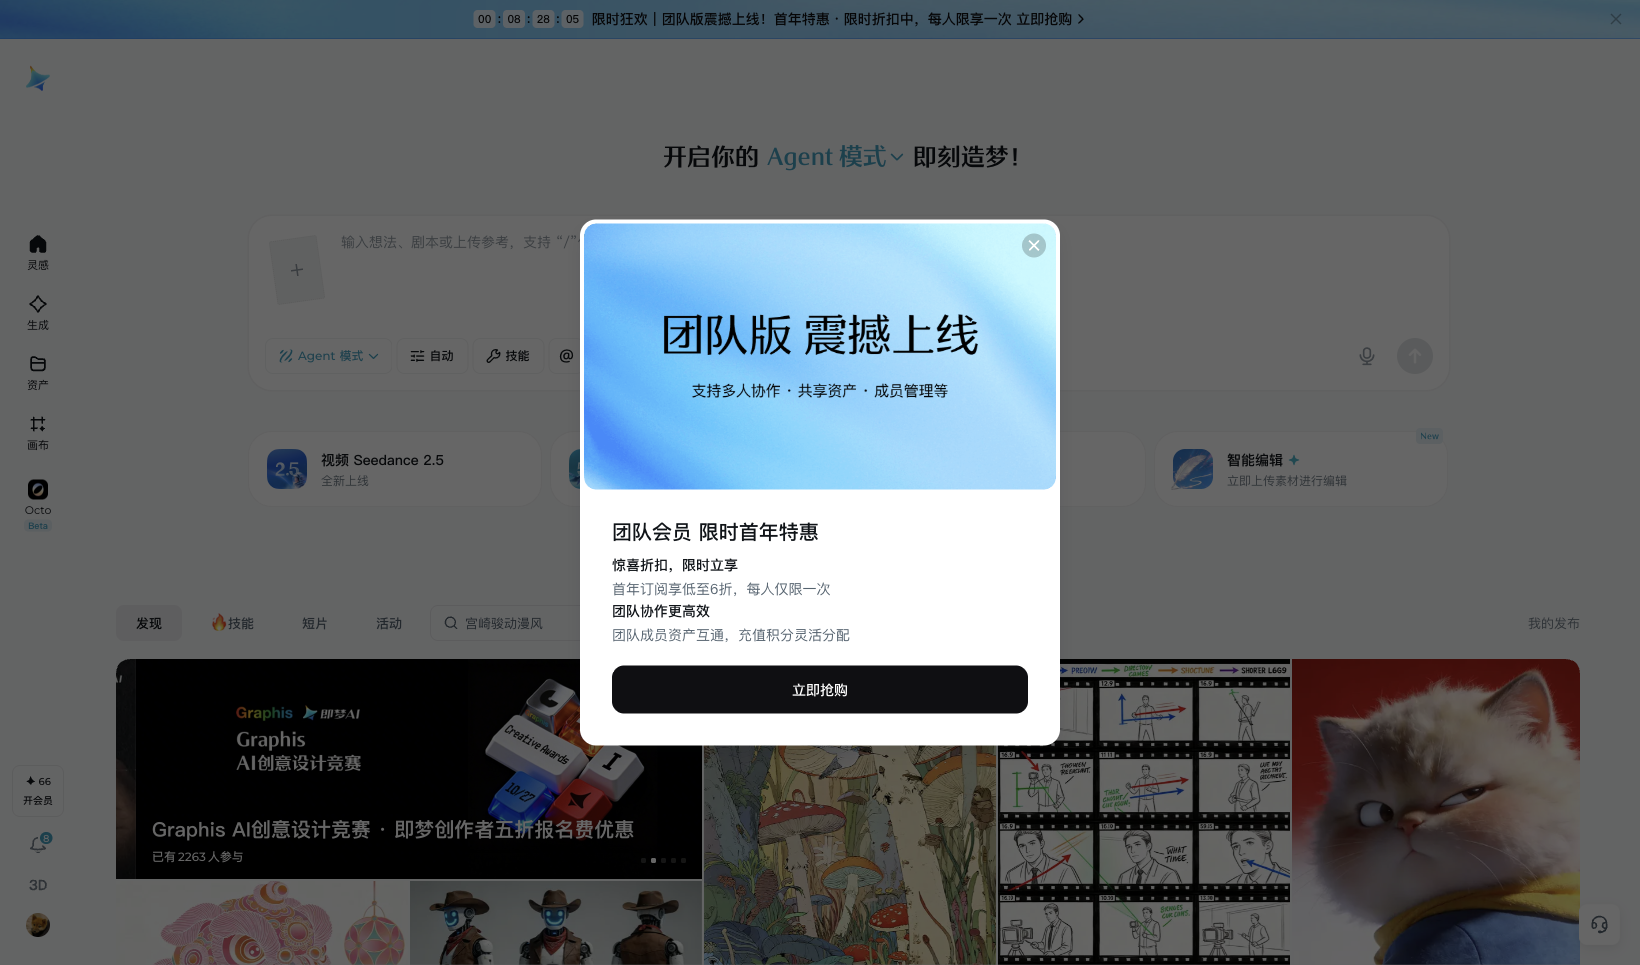Open the storyboard sketches thumbnail

pos(1145,812)
